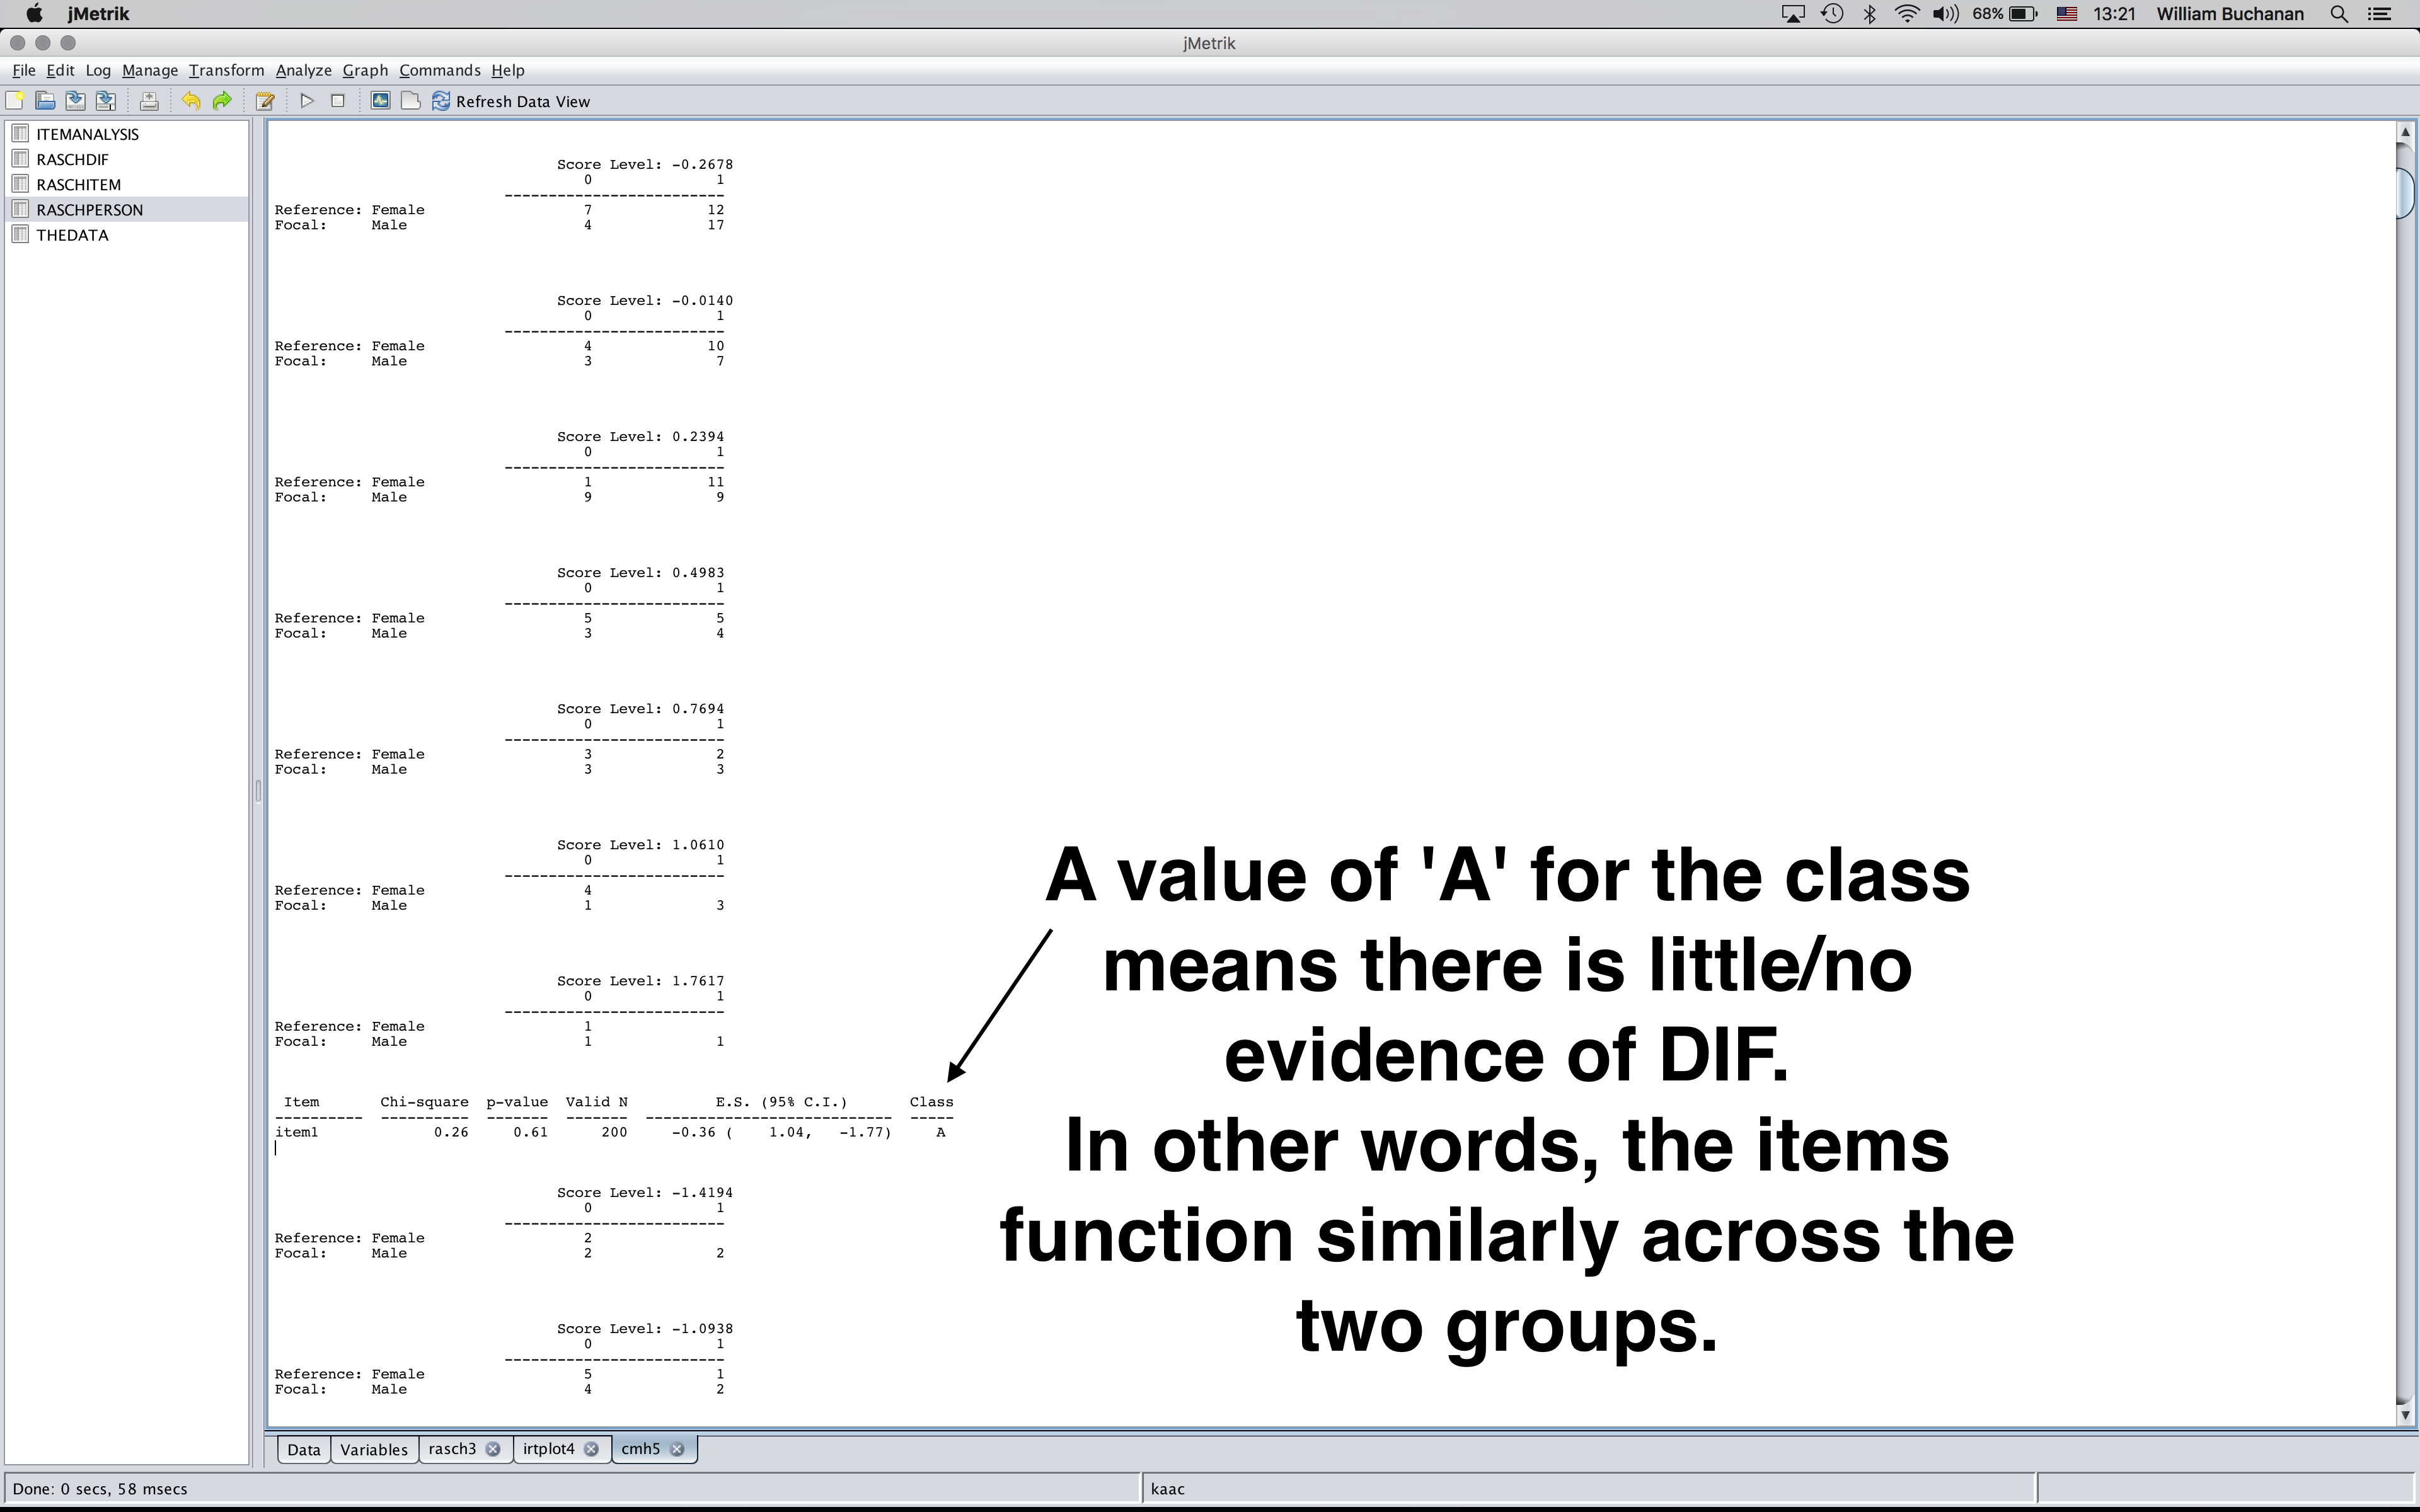Screen dimensions: 2420x1512
Task: Click the volume menu bar icon
Action: click(1945, 14)
